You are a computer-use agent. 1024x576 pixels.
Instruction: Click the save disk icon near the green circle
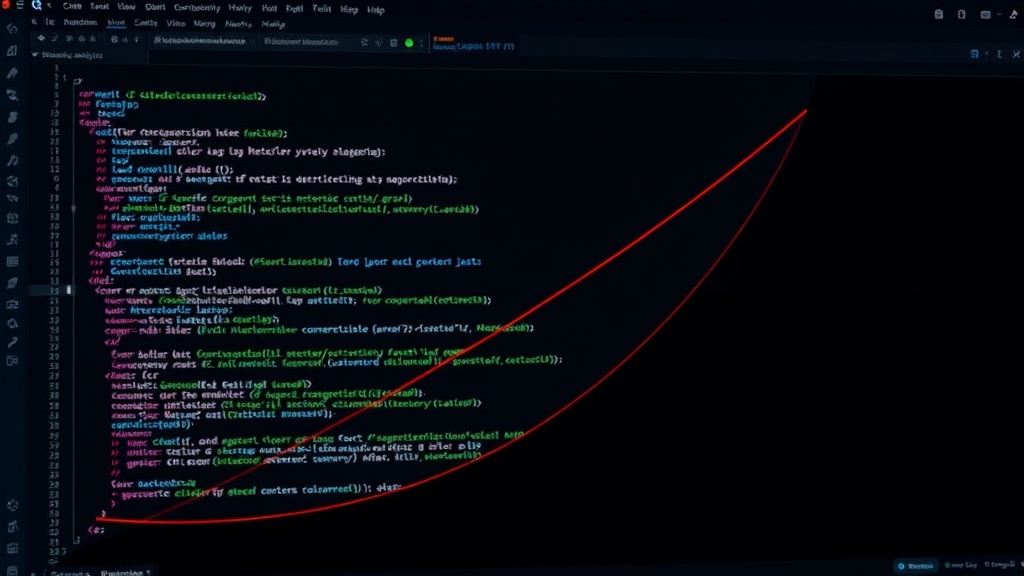pos(393,43)
